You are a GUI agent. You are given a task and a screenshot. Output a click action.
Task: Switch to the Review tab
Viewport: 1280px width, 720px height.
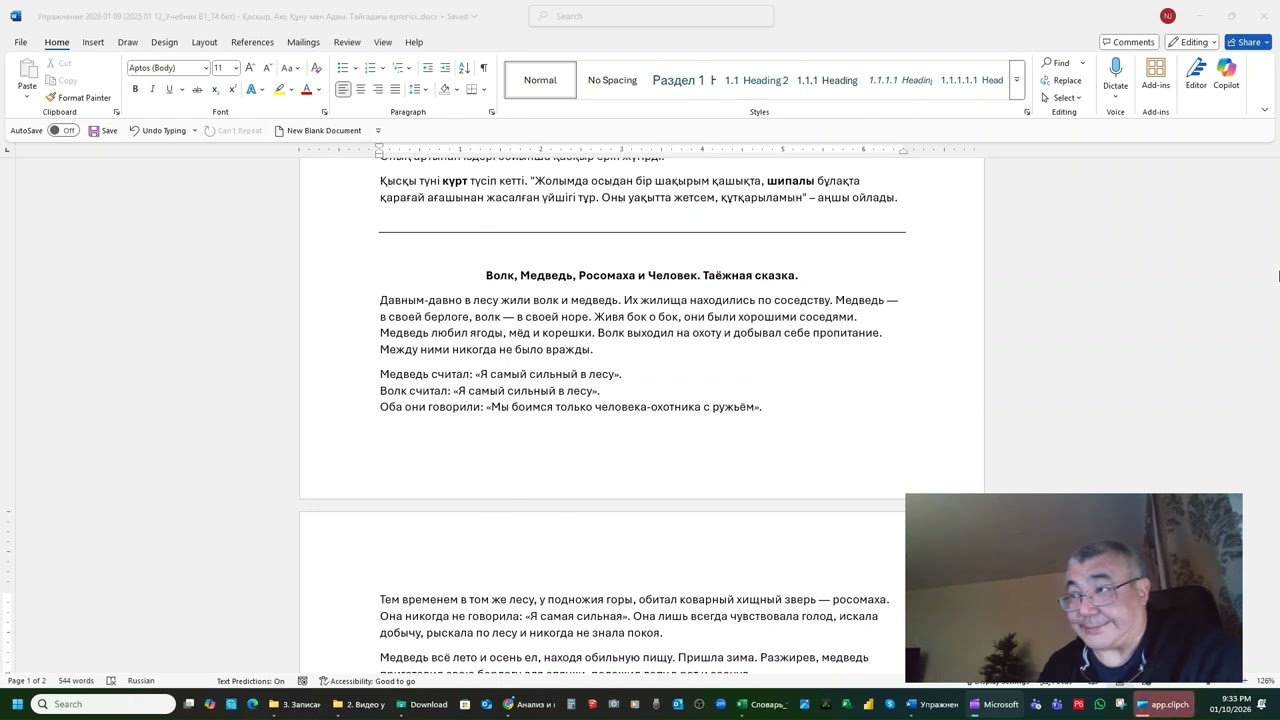point(347,42)
